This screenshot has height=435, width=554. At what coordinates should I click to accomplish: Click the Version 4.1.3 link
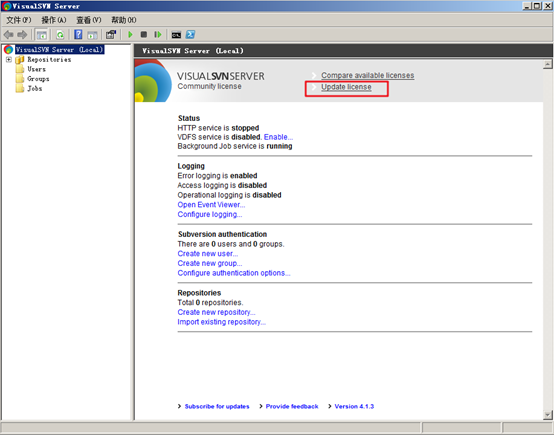tap(354, 406)
